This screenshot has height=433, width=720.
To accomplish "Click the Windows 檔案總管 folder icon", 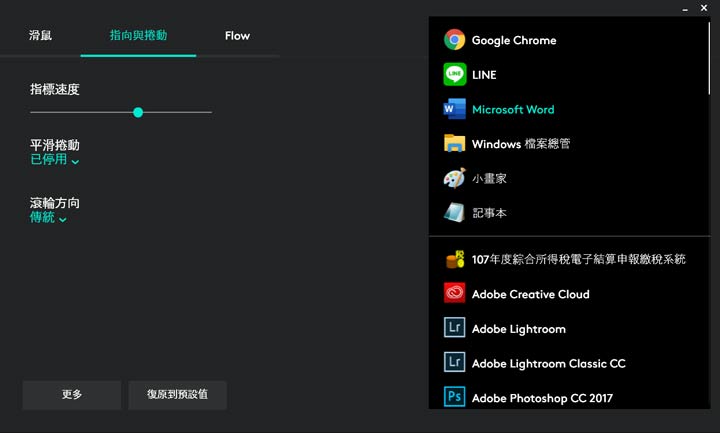I will pos(454,143).
